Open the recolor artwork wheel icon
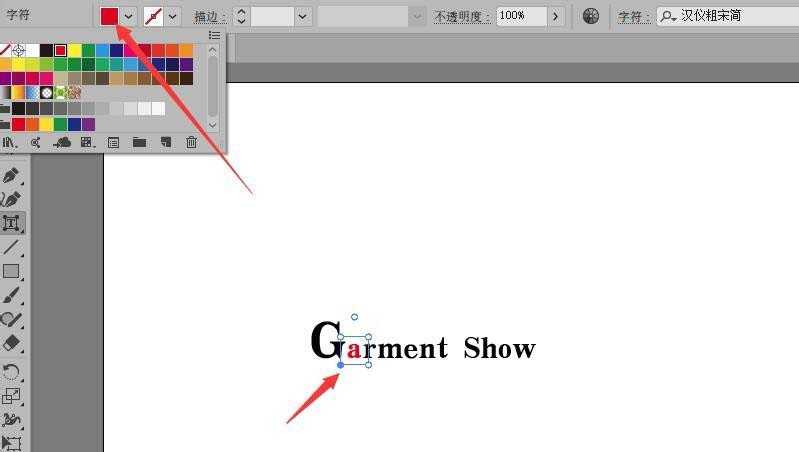Screen dimensions: 799x452 click(x=591, y=16)
